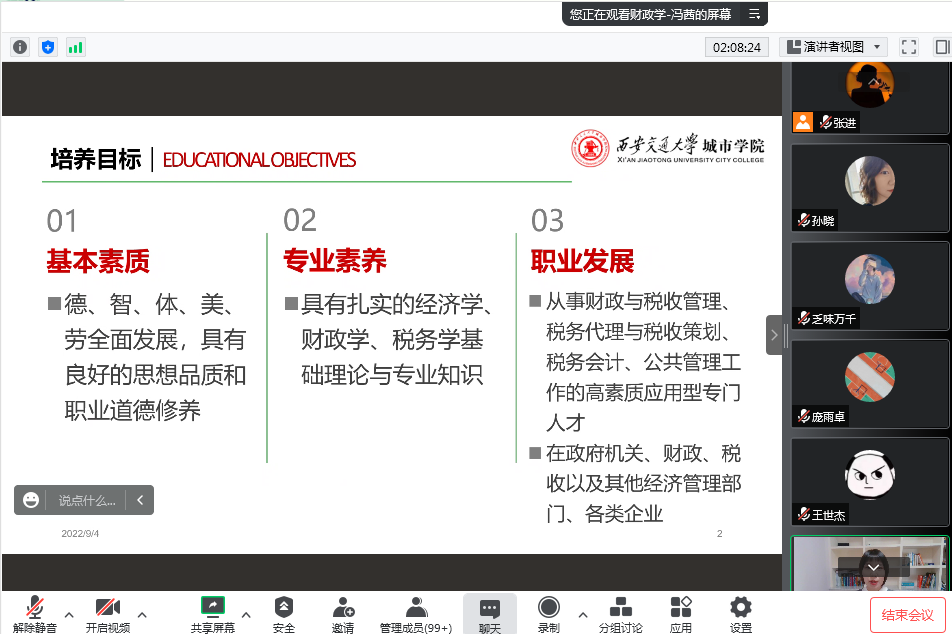Viewport: 952px width, 634px height.
Task: Open the 安全 security options
Action: (x=284, y=614)
